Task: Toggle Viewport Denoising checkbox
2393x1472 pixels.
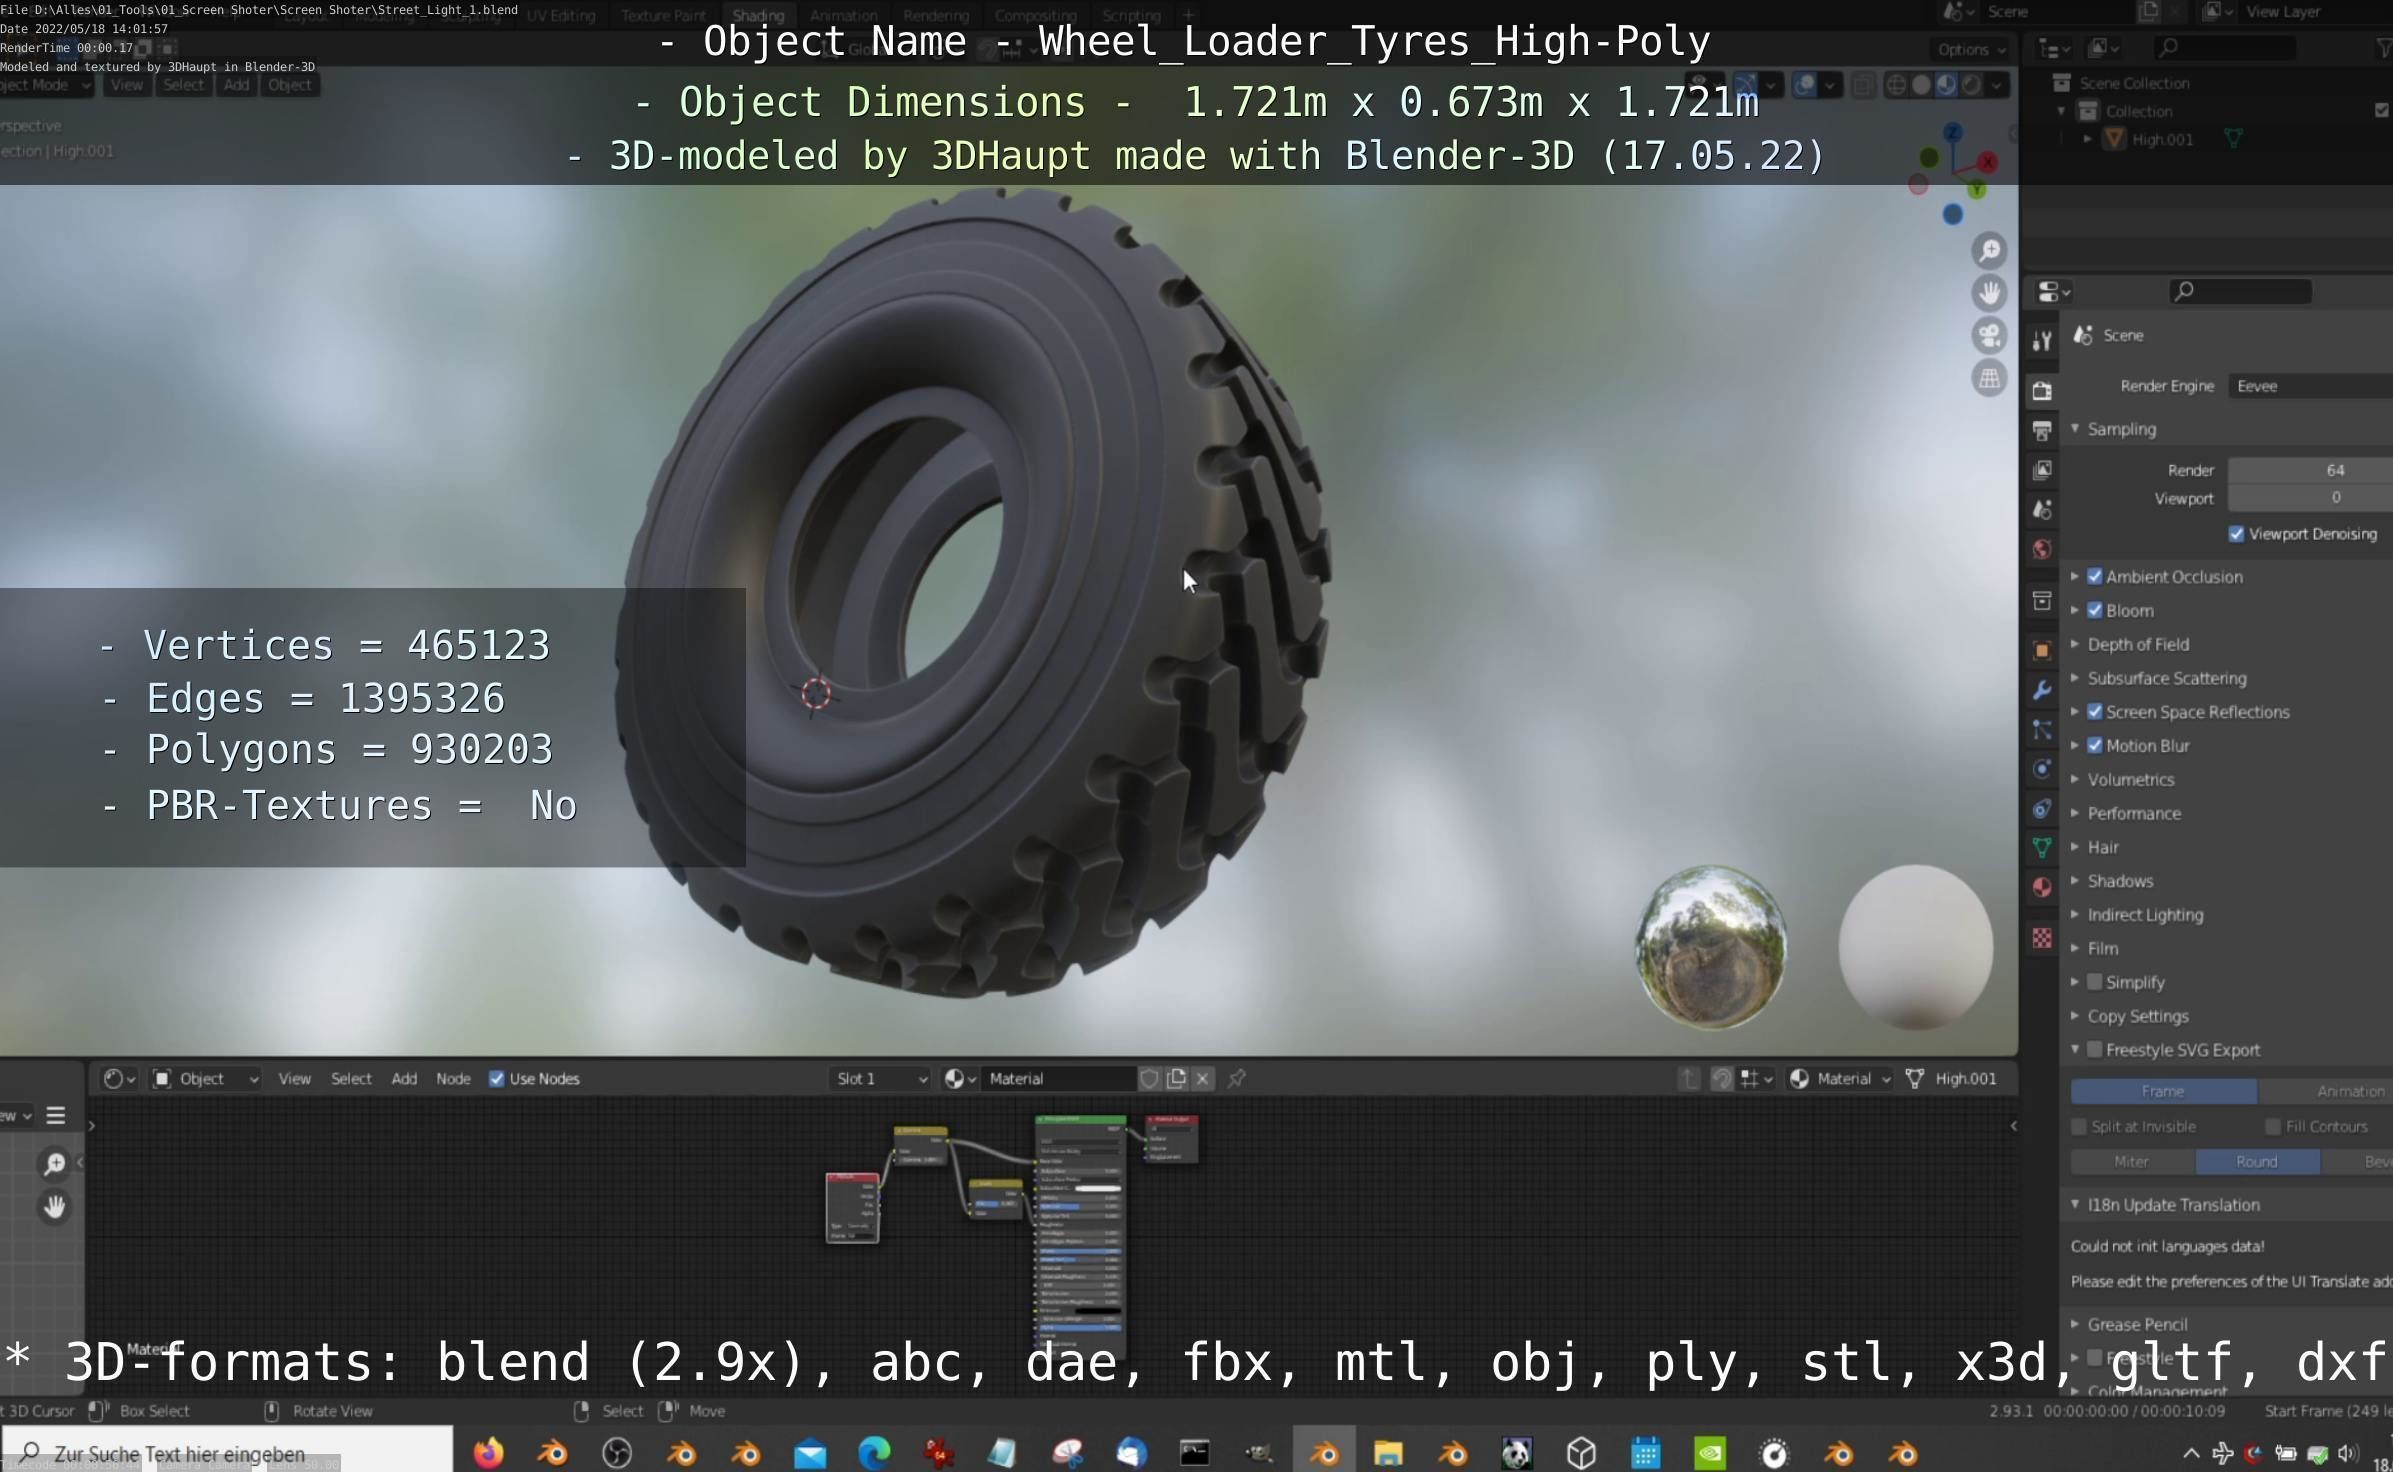Action: [x=2236, y=534]
